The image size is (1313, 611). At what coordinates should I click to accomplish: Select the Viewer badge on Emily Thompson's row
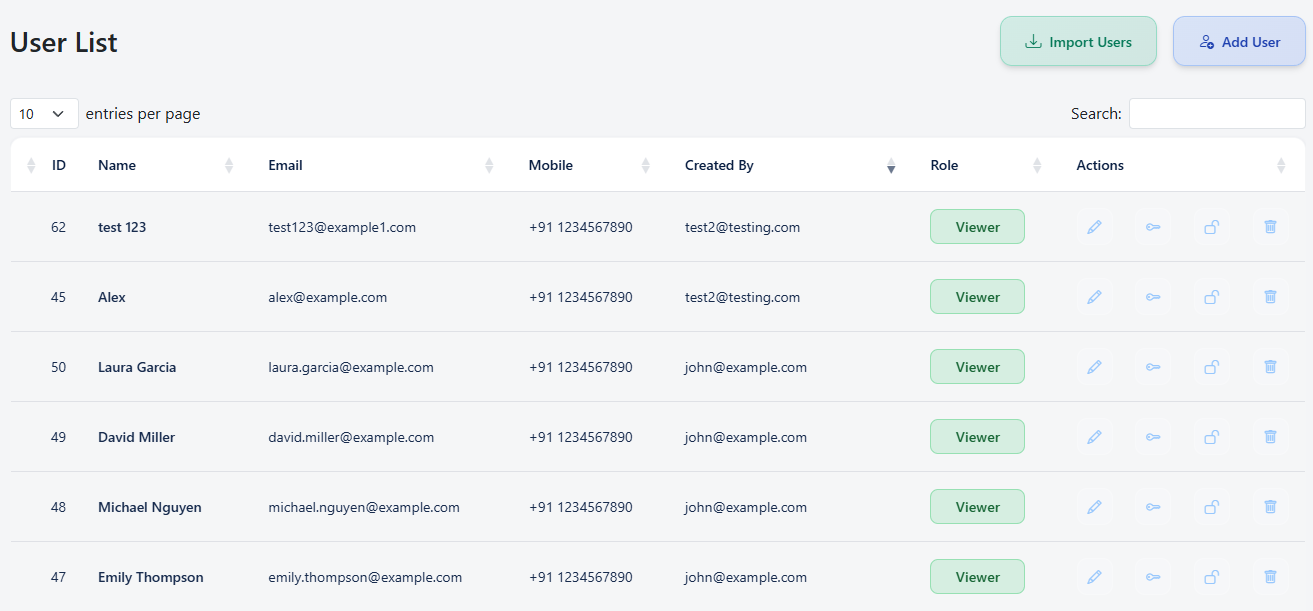(977, 577)
